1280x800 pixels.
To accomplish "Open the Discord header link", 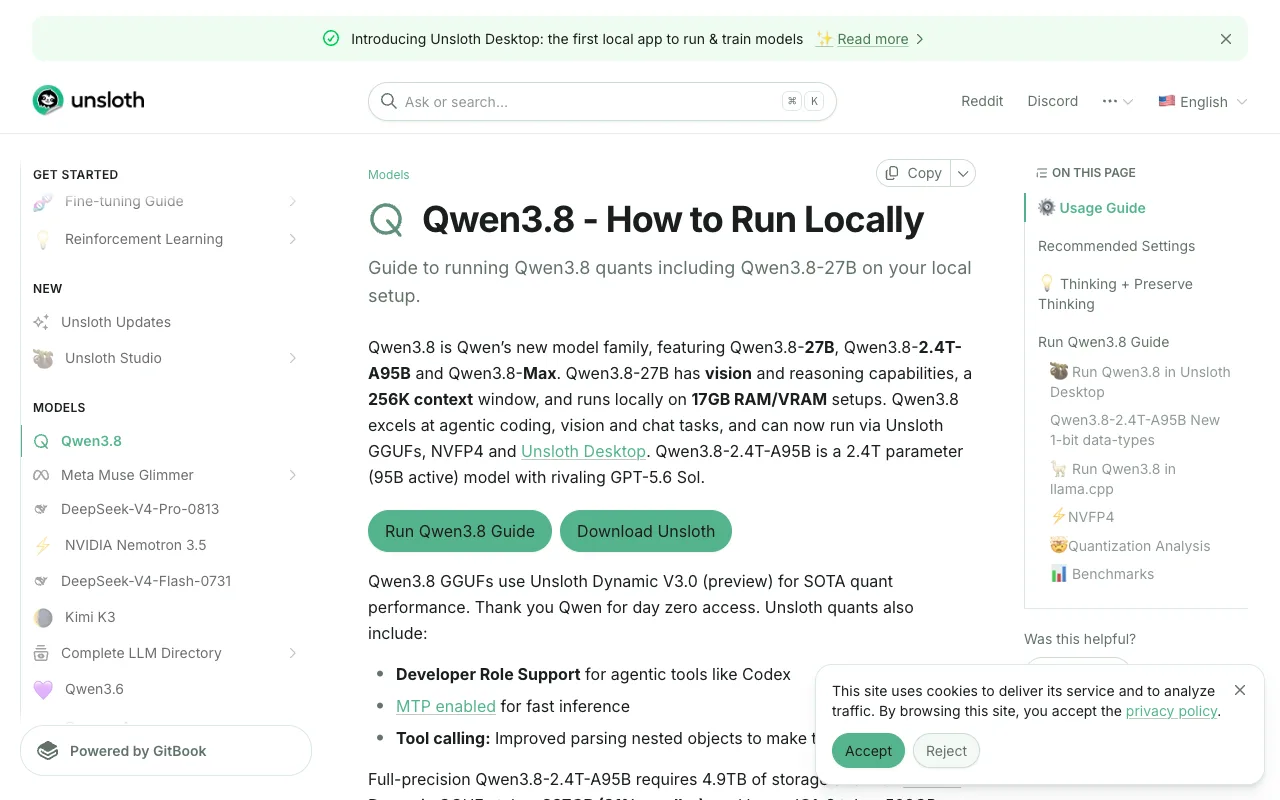I will (x=1053, y=101).
